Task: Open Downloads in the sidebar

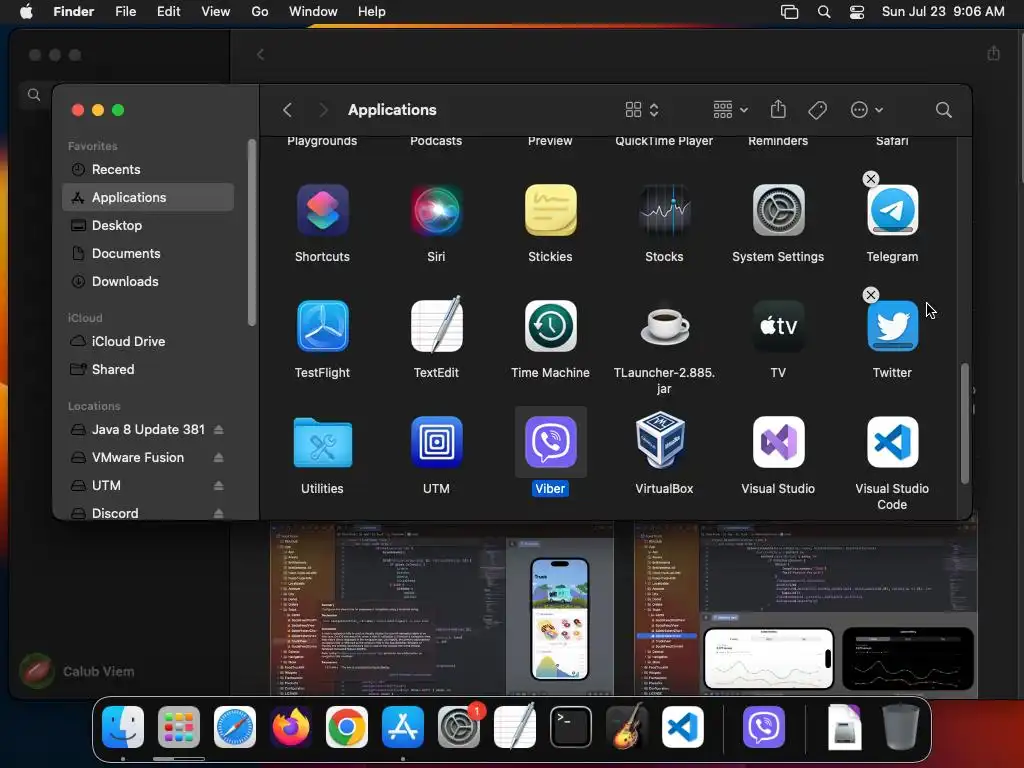Action: coord(148,281)
